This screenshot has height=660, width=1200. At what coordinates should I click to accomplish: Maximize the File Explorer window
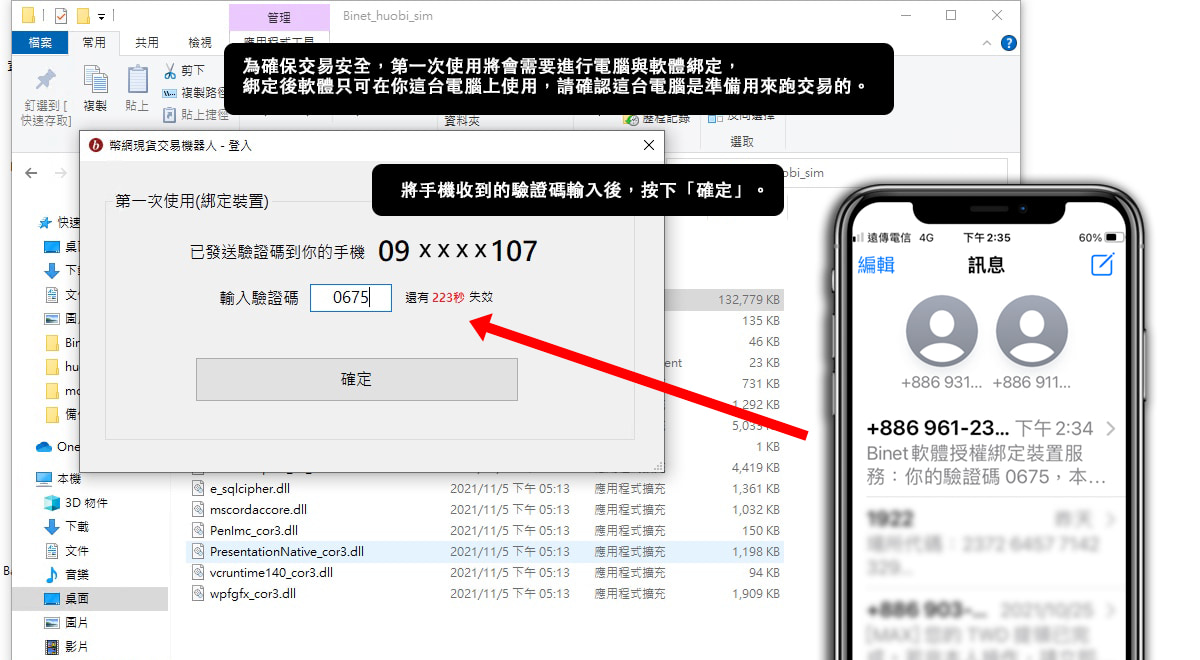(x=951, y=16)
